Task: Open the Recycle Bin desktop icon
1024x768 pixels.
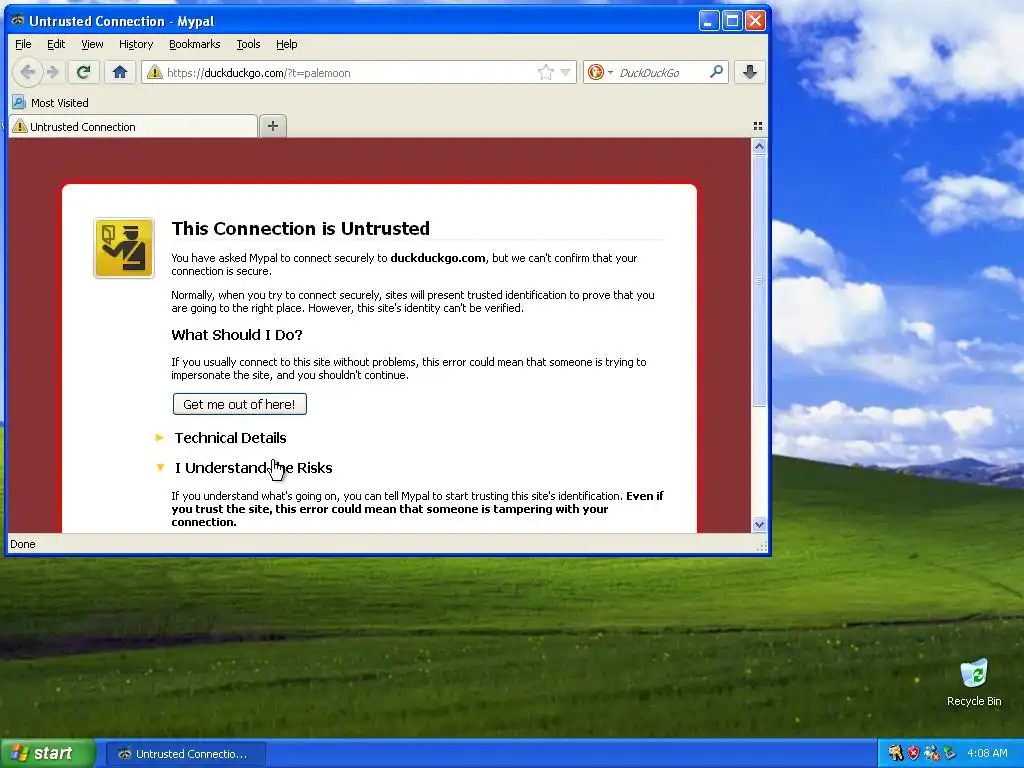Action: (x=974, y=684)
